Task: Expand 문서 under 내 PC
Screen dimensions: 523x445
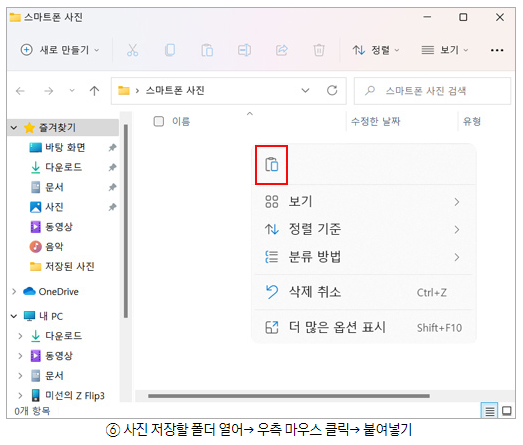Action: tap(20, 376)
